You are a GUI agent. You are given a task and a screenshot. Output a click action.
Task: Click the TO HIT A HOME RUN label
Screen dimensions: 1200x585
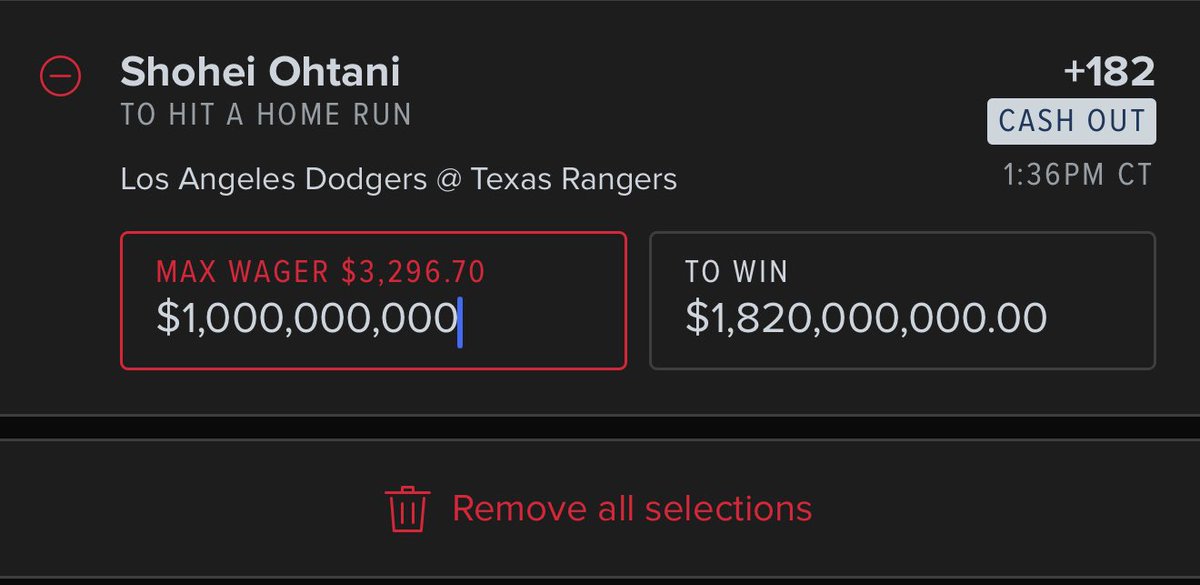(x=266, y=115)
